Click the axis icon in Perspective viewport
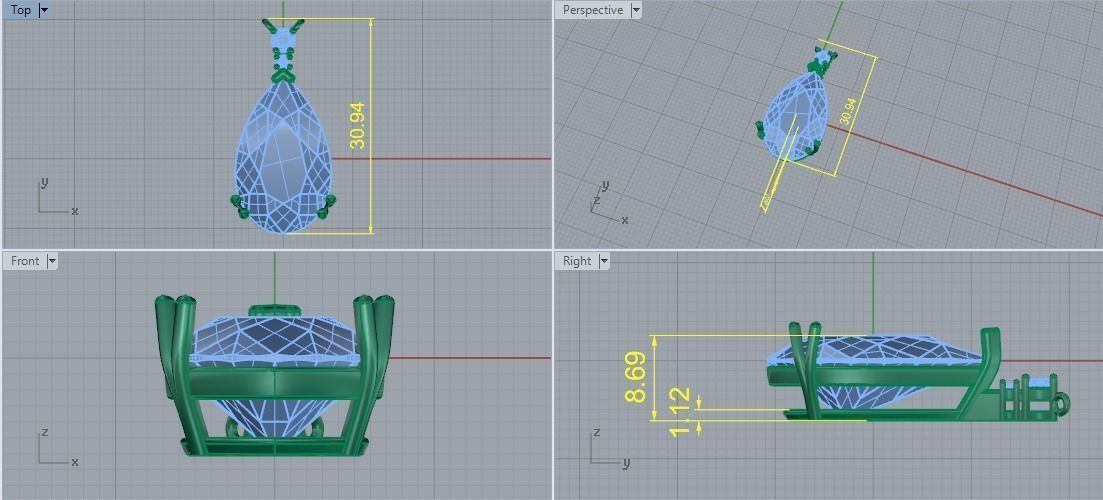 tap(609, 205)
